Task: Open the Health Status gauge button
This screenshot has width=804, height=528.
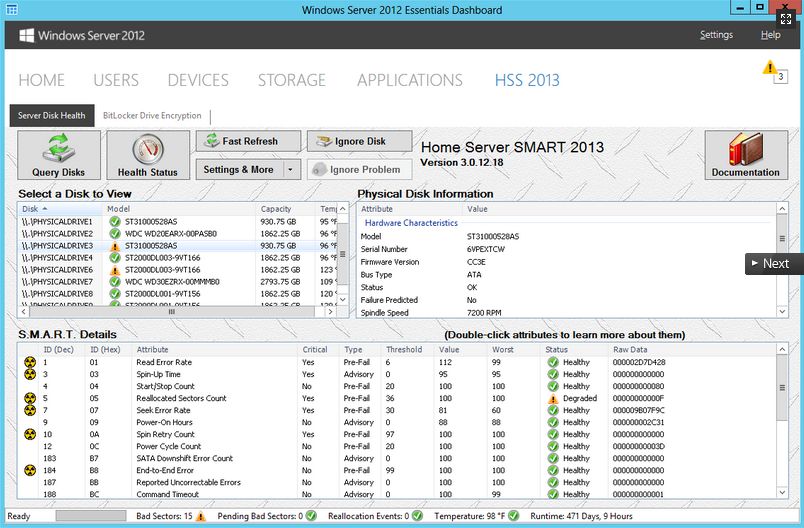Action: 147,156
